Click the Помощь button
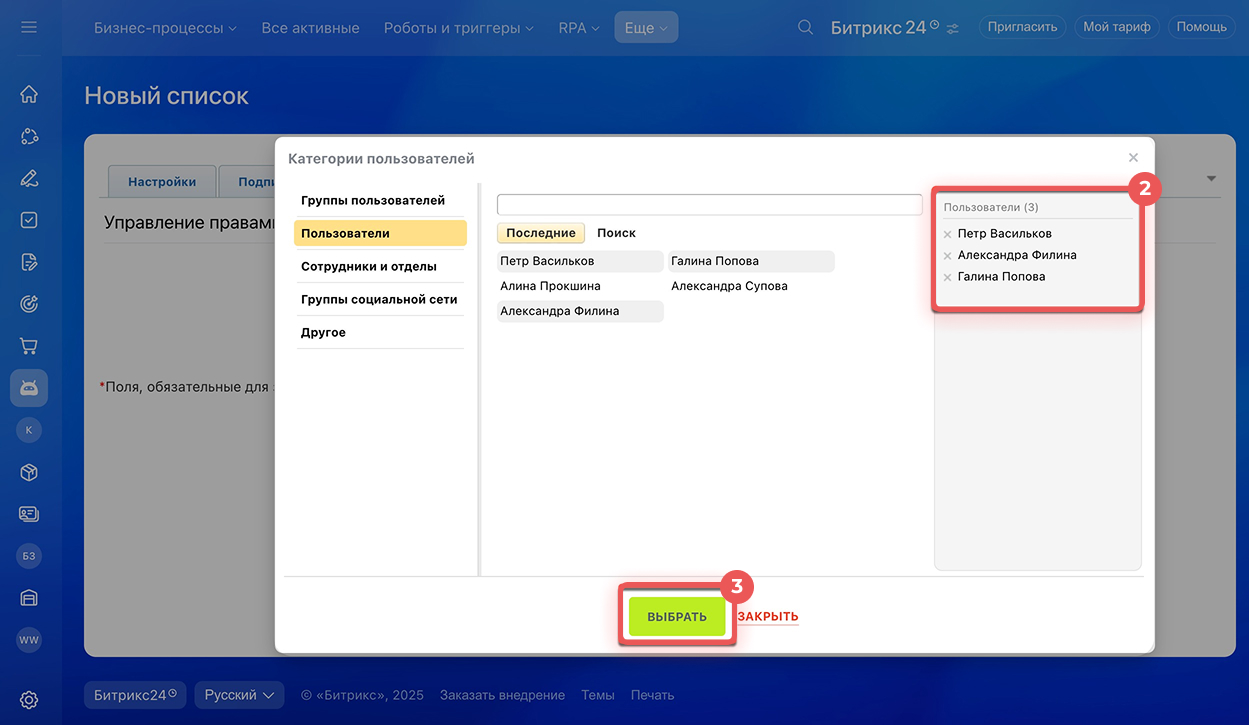 [1201, 27]
